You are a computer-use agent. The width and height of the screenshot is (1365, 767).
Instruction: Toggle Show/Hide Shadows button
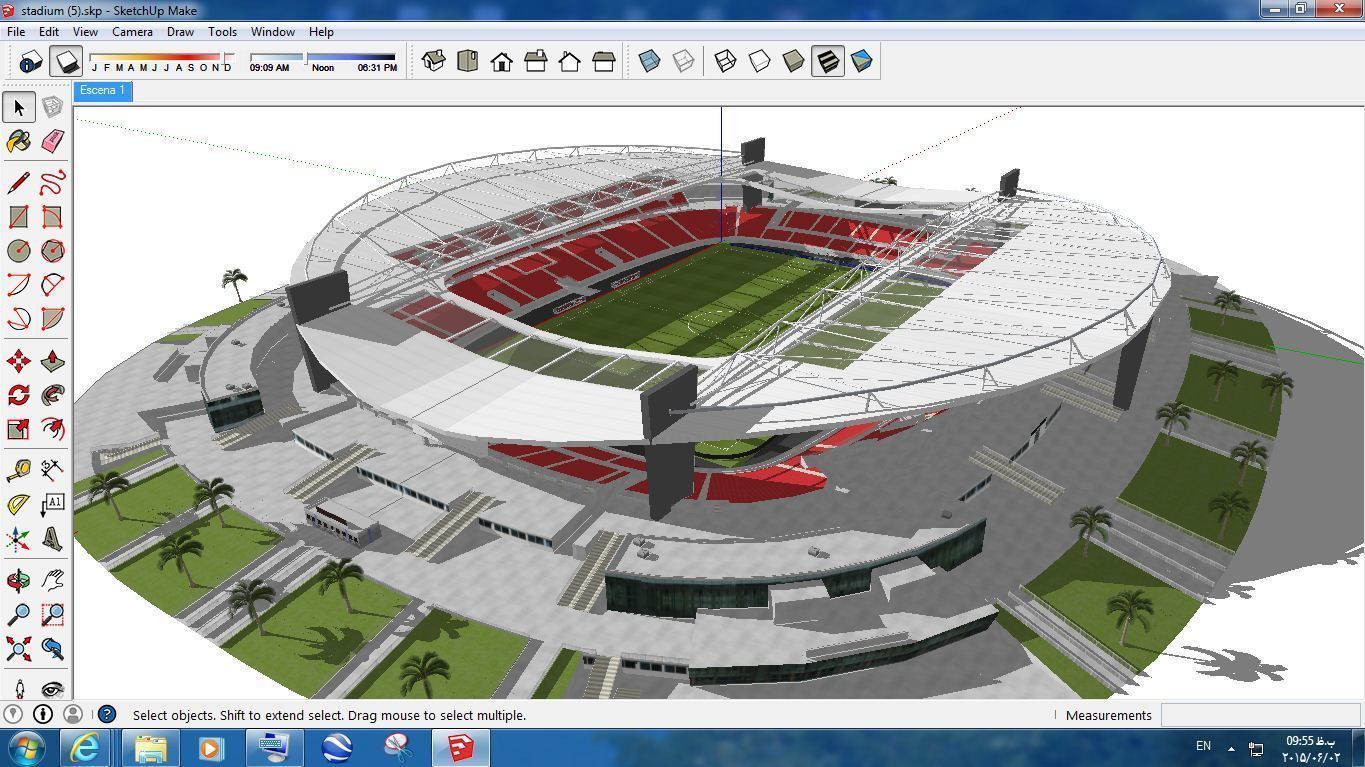click(67, 62)
